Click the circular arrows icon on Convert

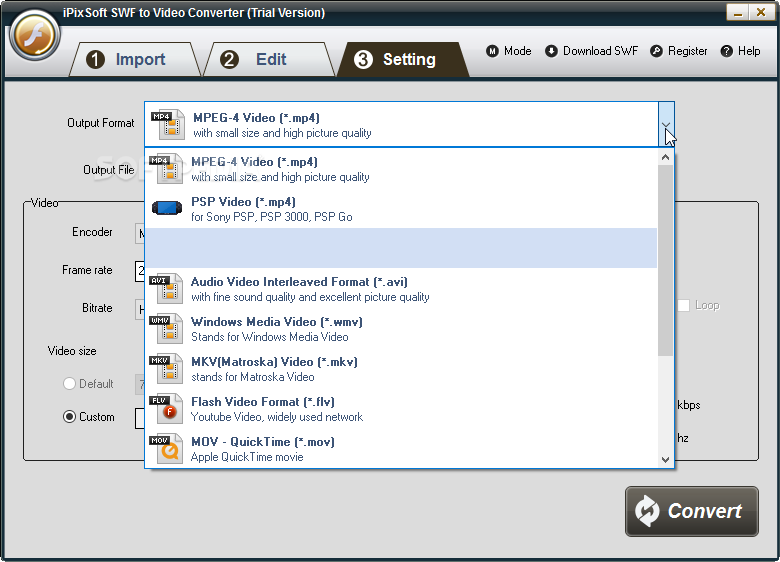pos(647,511)
